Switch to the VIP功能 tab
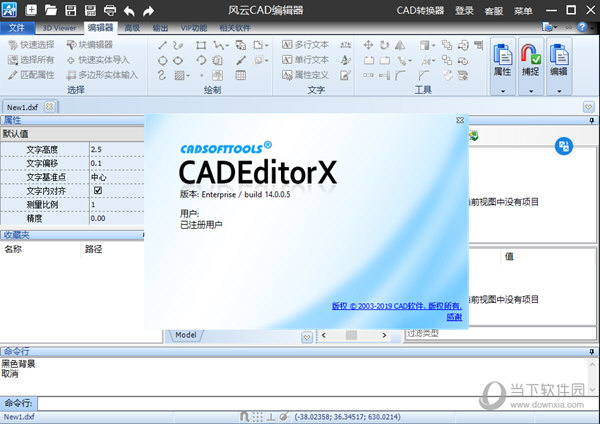The image size is (600, 424). [x=194, y=28]
